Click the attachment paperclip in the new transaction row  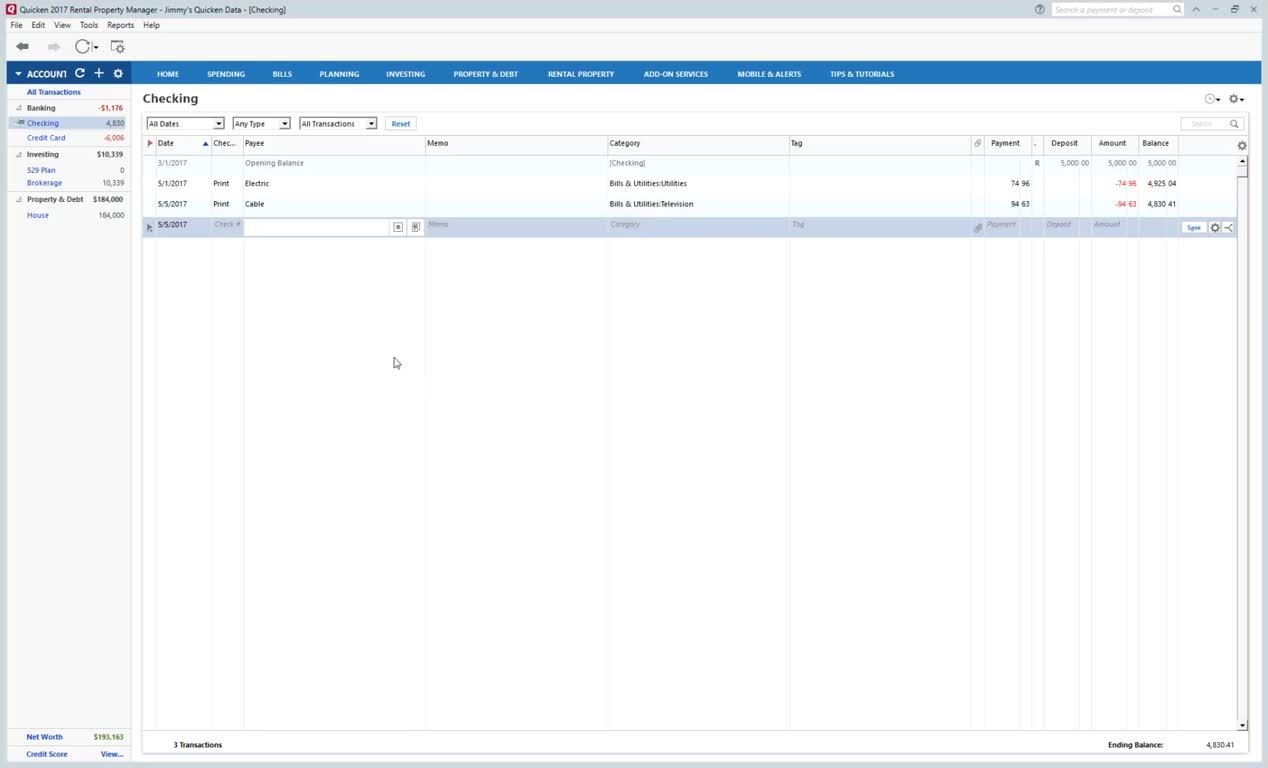click(x=978, y=228)
